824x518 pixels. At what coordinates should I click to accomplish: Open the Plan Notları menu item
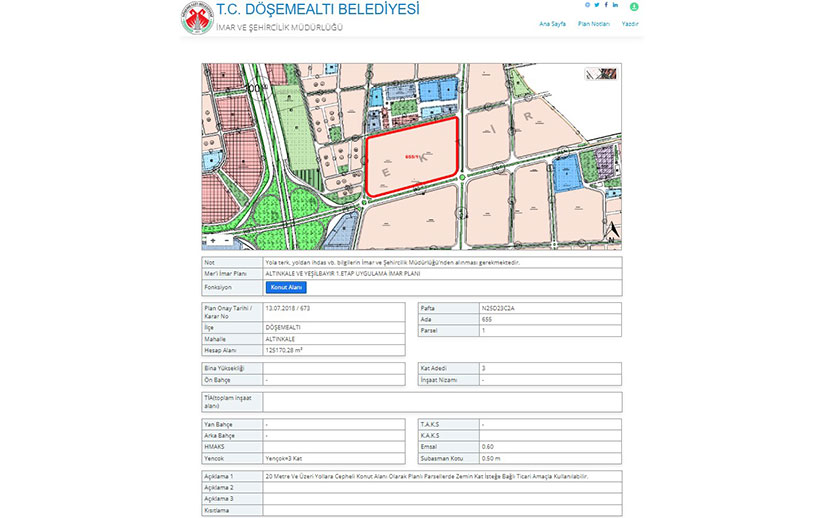pos(593,23)
